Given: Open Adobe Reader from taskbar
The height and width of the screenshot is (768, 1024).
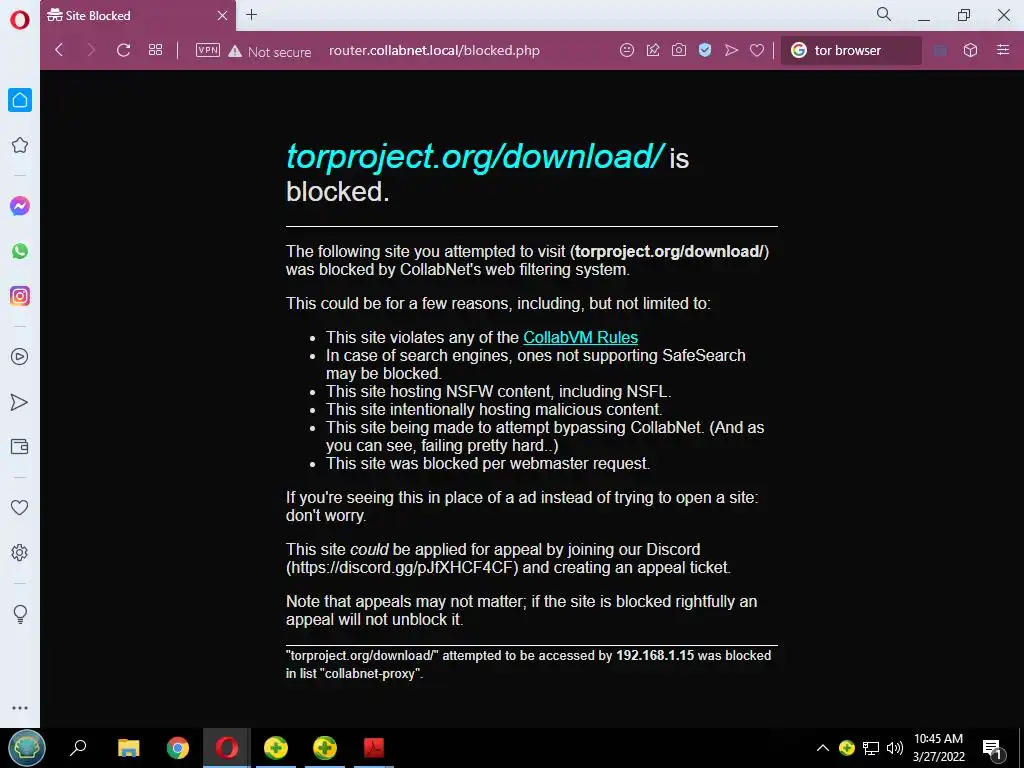Looking at the screenshot, I should (x=374, y=748).
